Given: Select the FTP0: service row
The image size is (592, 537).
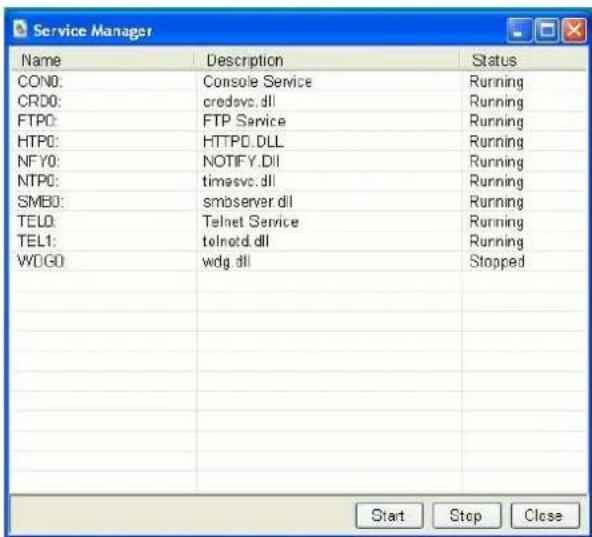Looking at the screenshot, I should point(298,121).
